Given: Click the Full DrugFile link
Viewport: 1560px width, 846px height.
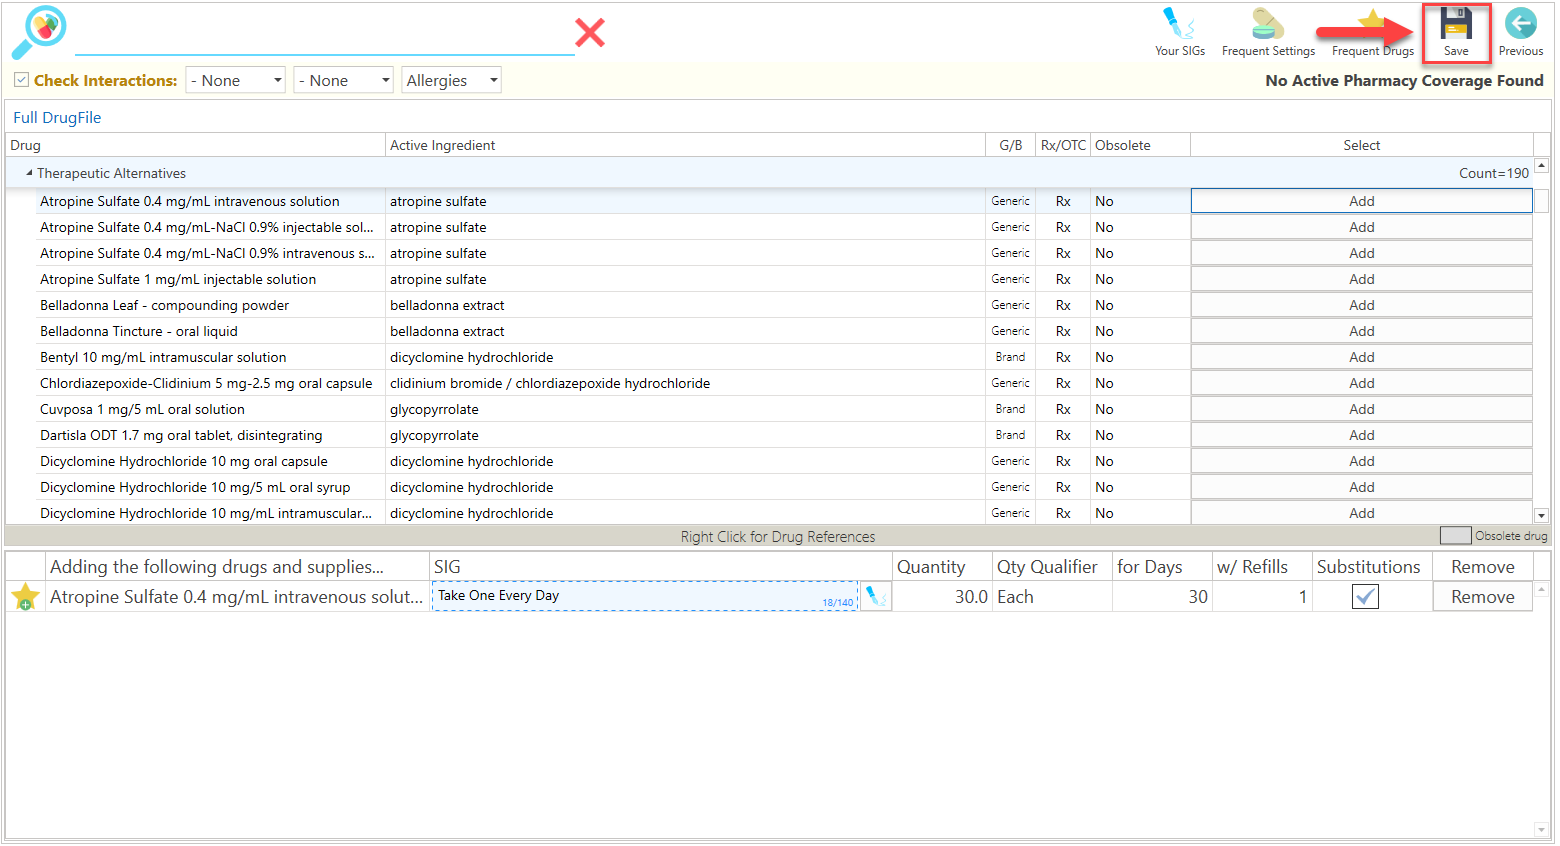Looking at the screenshot, I should tap(57, 118).
